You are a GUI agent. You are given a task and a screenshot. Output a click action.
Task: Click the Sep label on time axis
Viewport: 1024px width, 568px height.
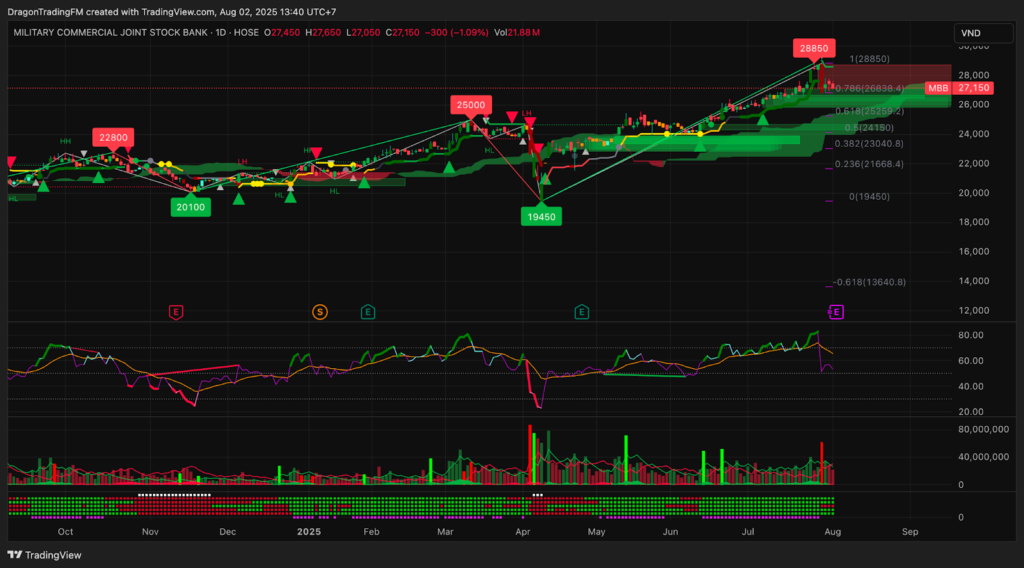point(908,532)
